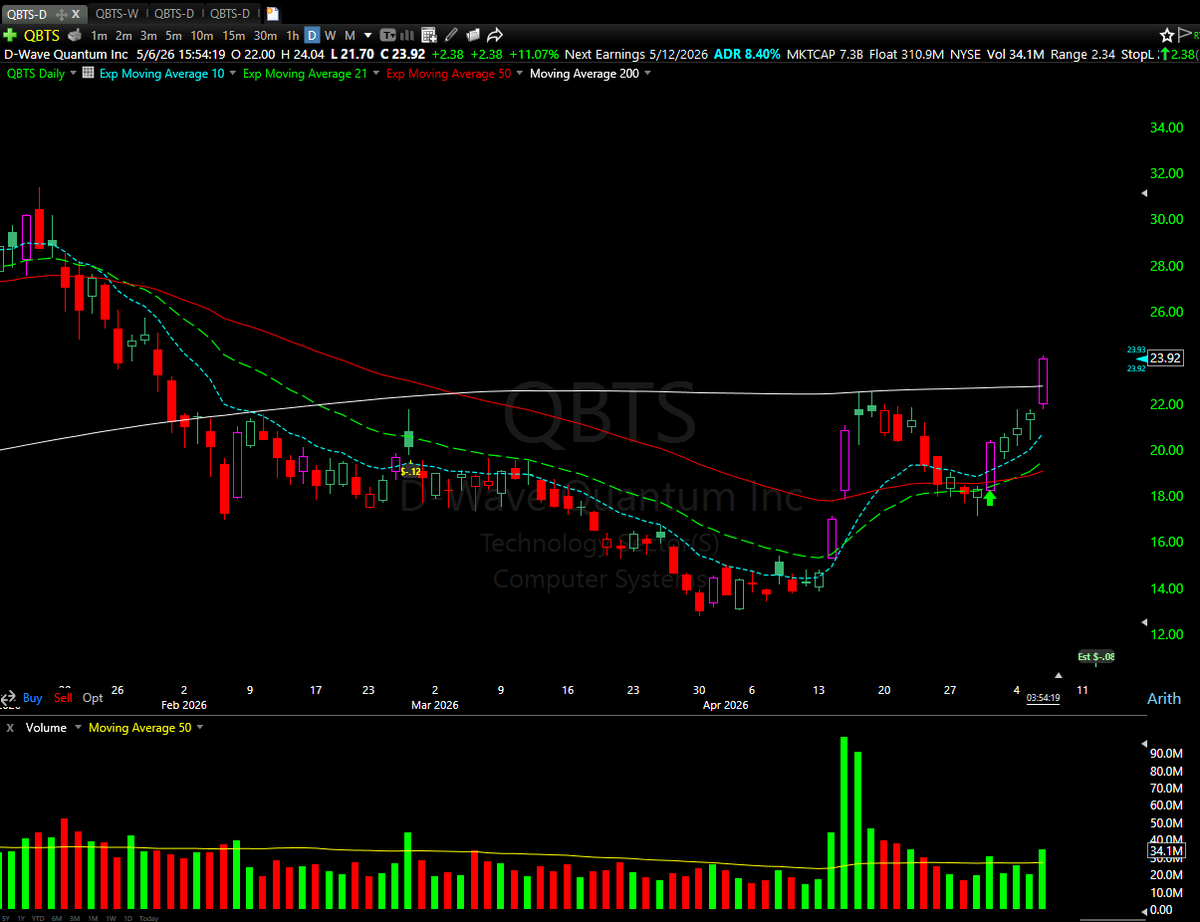Select the 15m timeframe
This screenshot has height=922, width=1200.
click(234, 36)
